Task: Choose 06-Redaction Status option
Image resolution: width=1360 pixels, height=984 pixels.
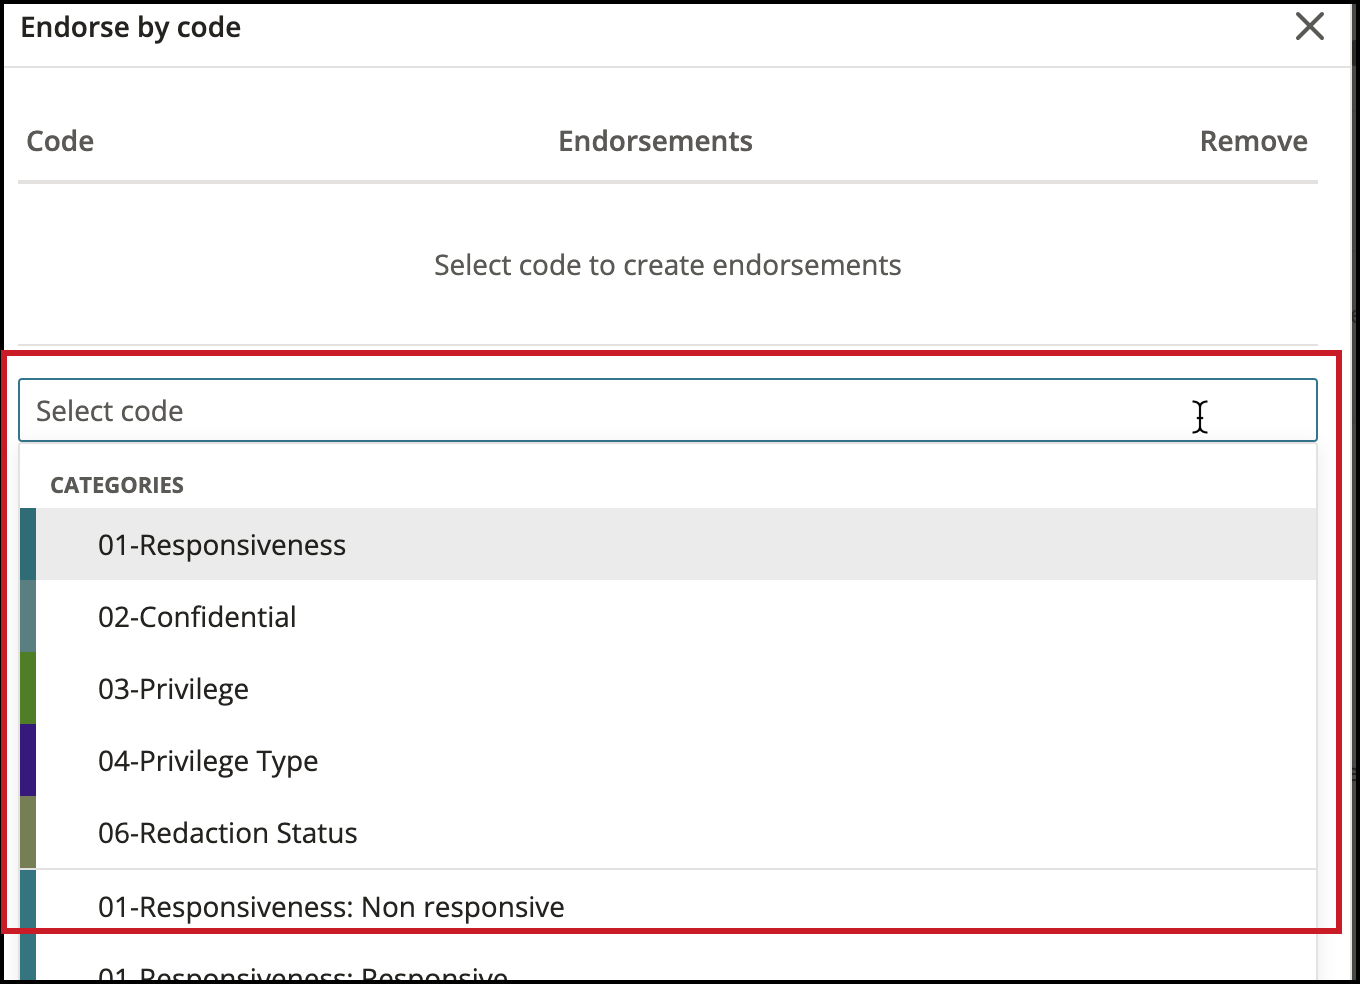Action: [667, 832]
